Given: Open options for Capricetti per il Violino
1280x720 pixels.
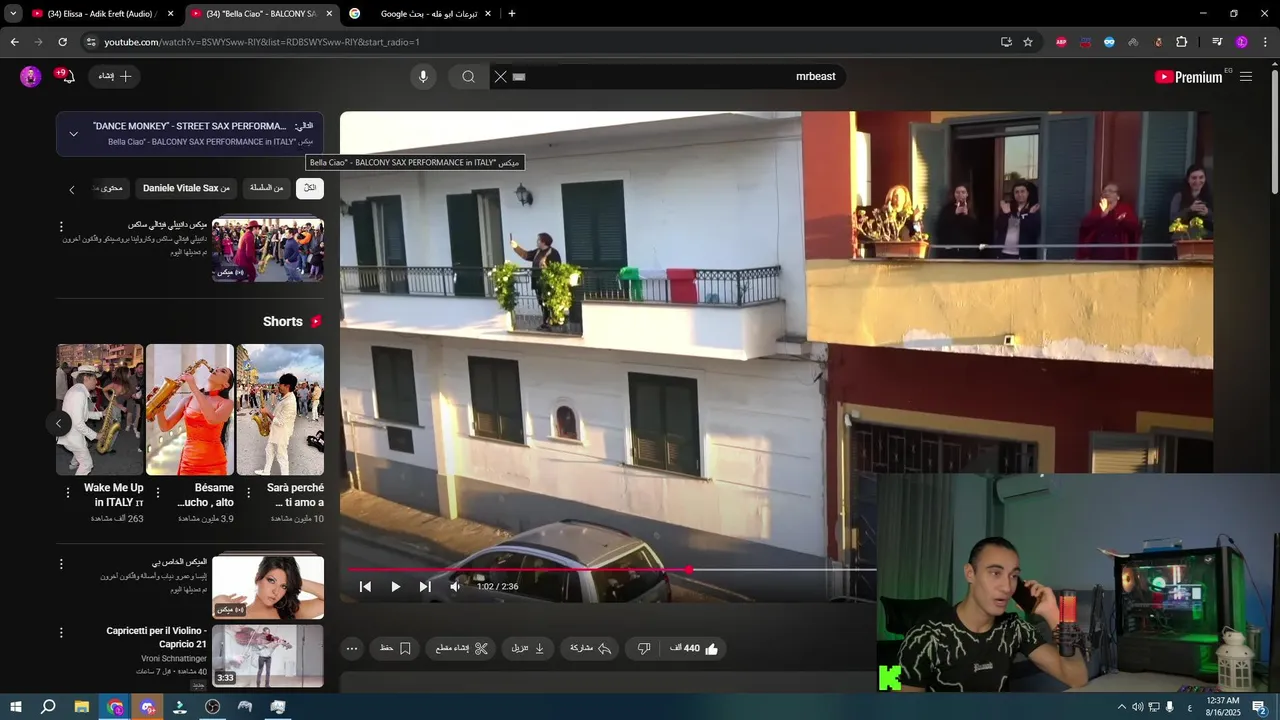Looking at the screenshot, I should tap(61, 633).
